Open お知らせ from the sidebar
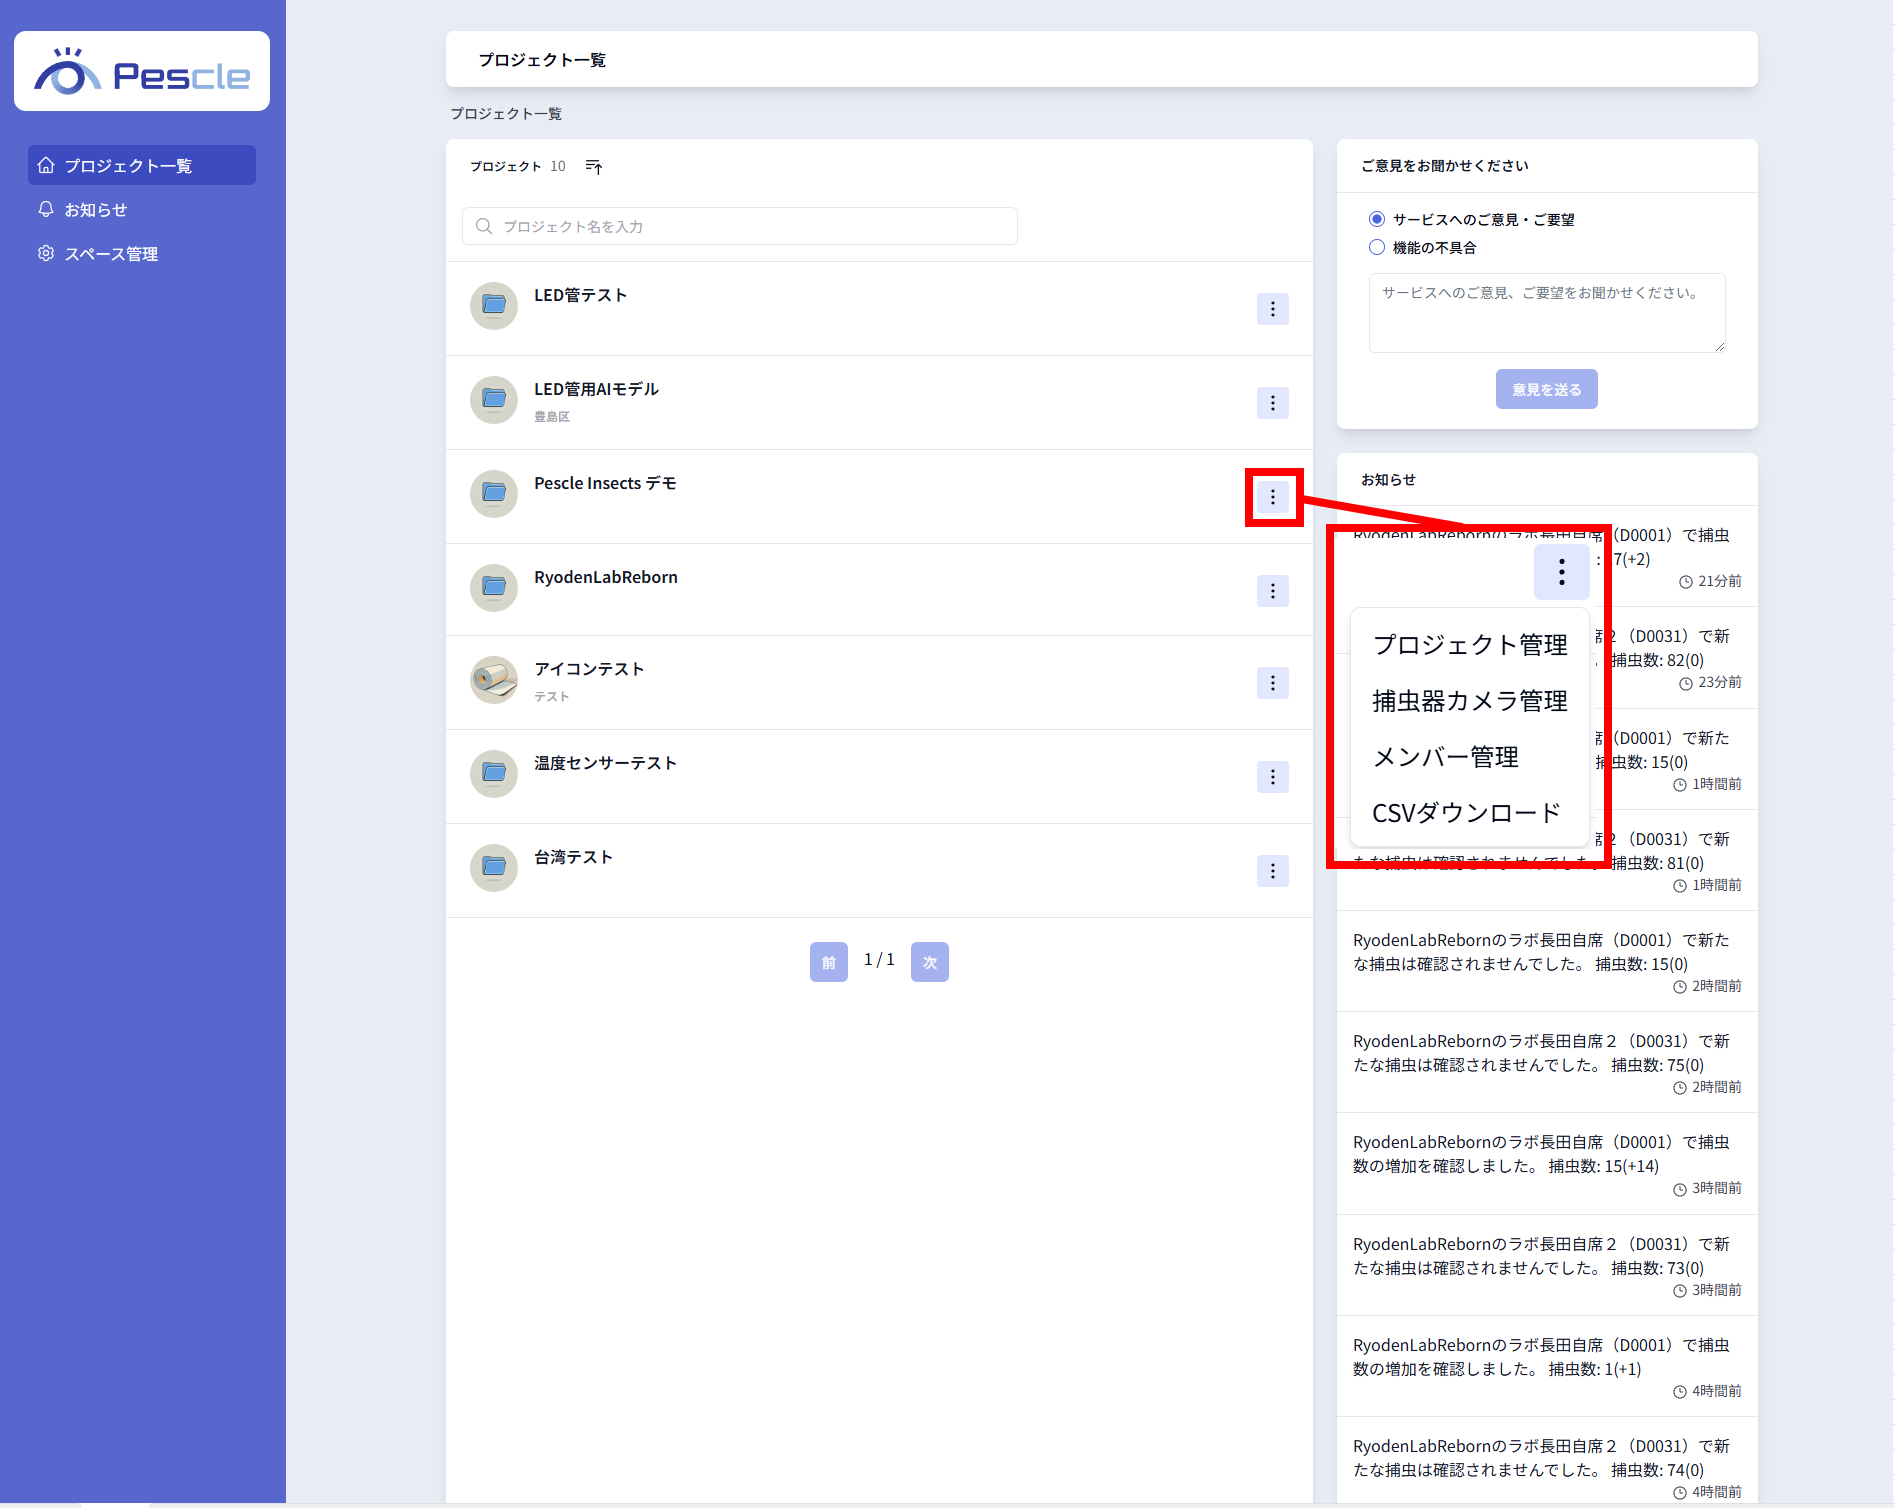This screenshot has height=1508, width=1895. pos(96,210)
